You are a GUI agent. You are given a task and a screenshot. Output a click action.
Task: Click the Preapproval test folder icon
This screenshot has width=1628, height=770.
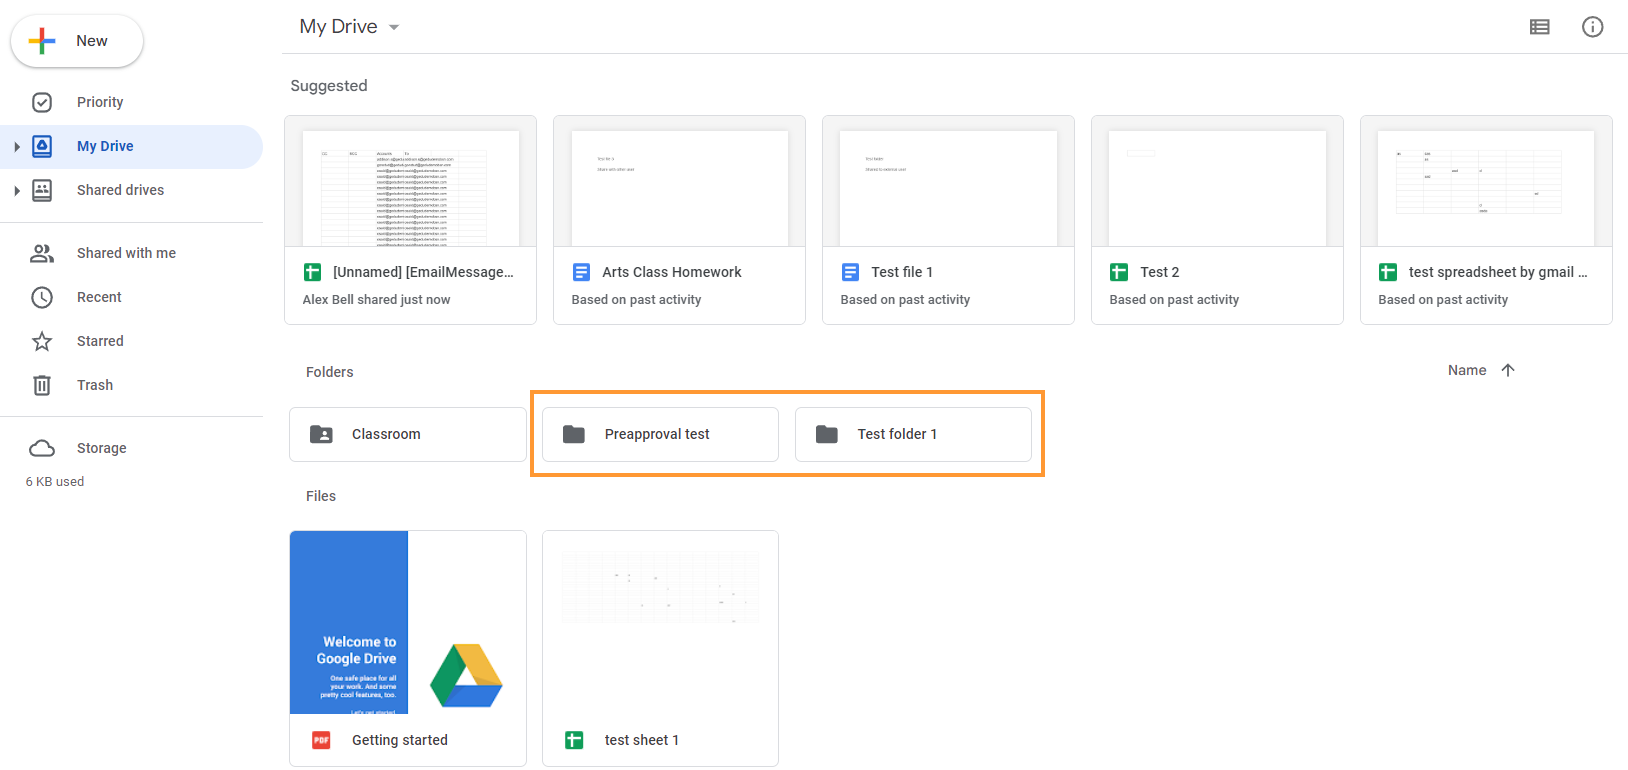574,434
